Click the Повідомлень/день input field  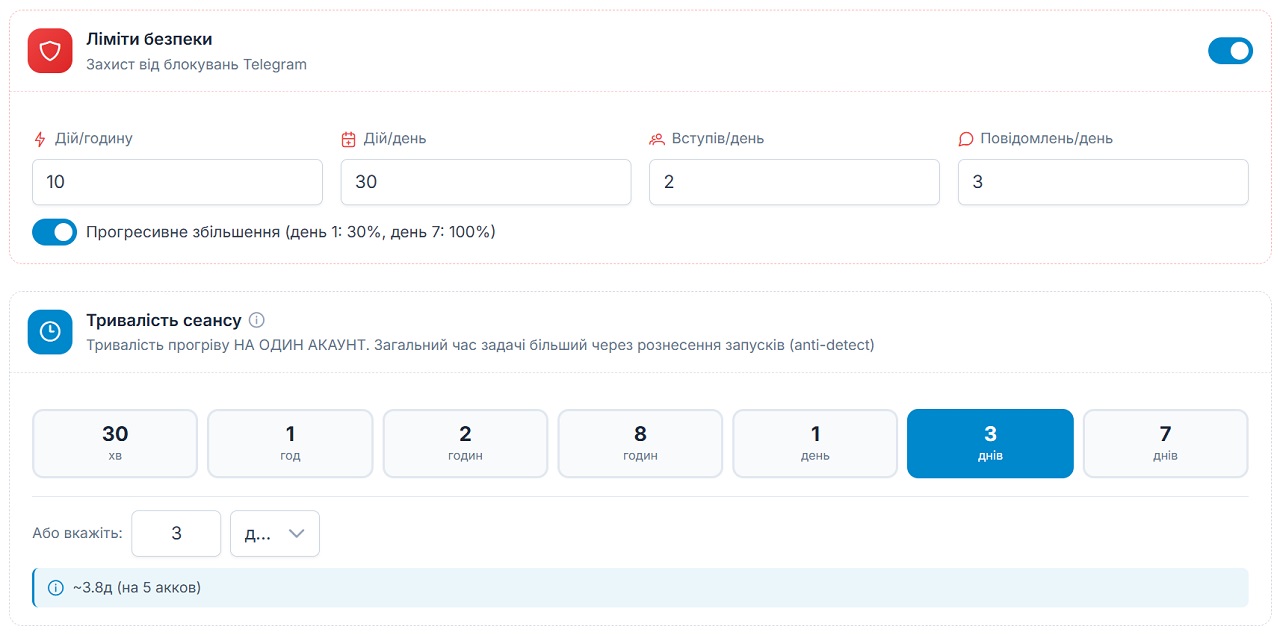(x=1103, y=182)
